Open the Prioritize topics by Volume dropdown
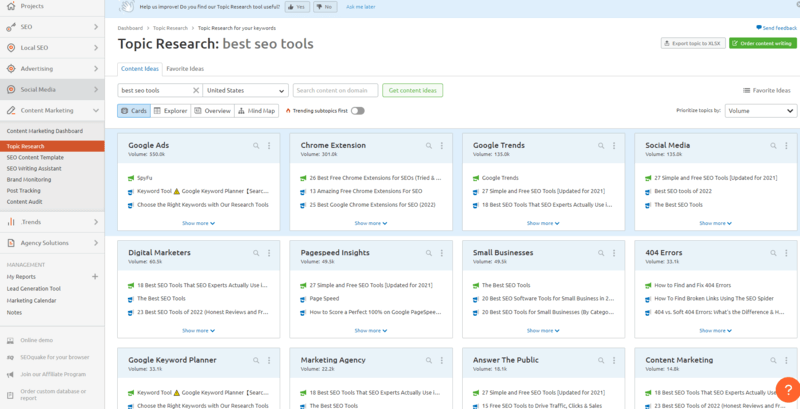Screen dimensions: 800x409 [x=758, y=111]
